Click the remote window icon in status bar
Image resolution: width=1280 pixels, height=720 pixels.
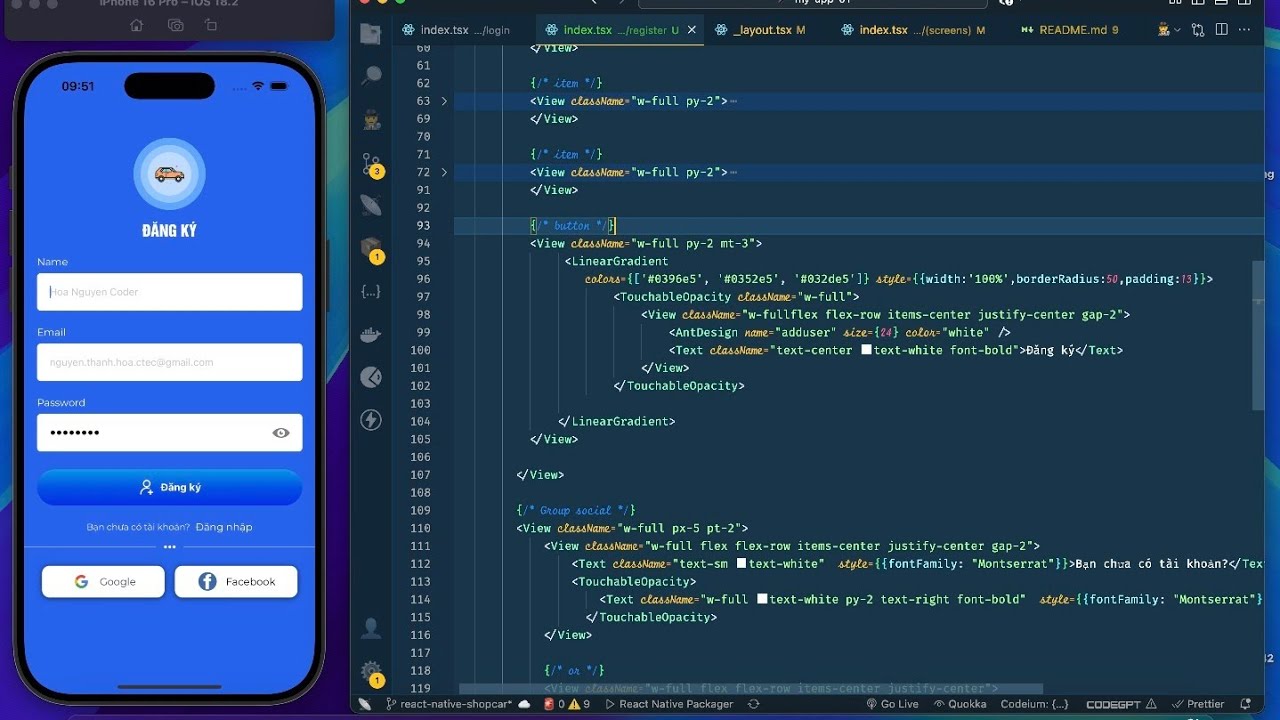pos(365,704)
